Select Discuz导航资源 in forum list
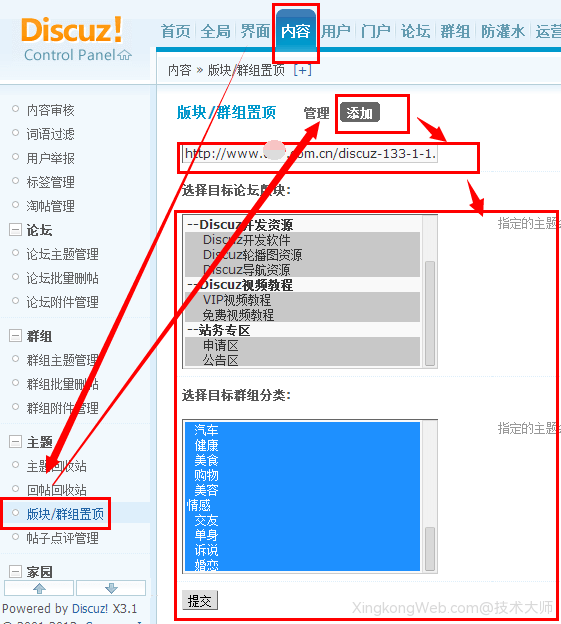Image resolution: width=561 pixels, height=624 pixels. pos(302,270)
